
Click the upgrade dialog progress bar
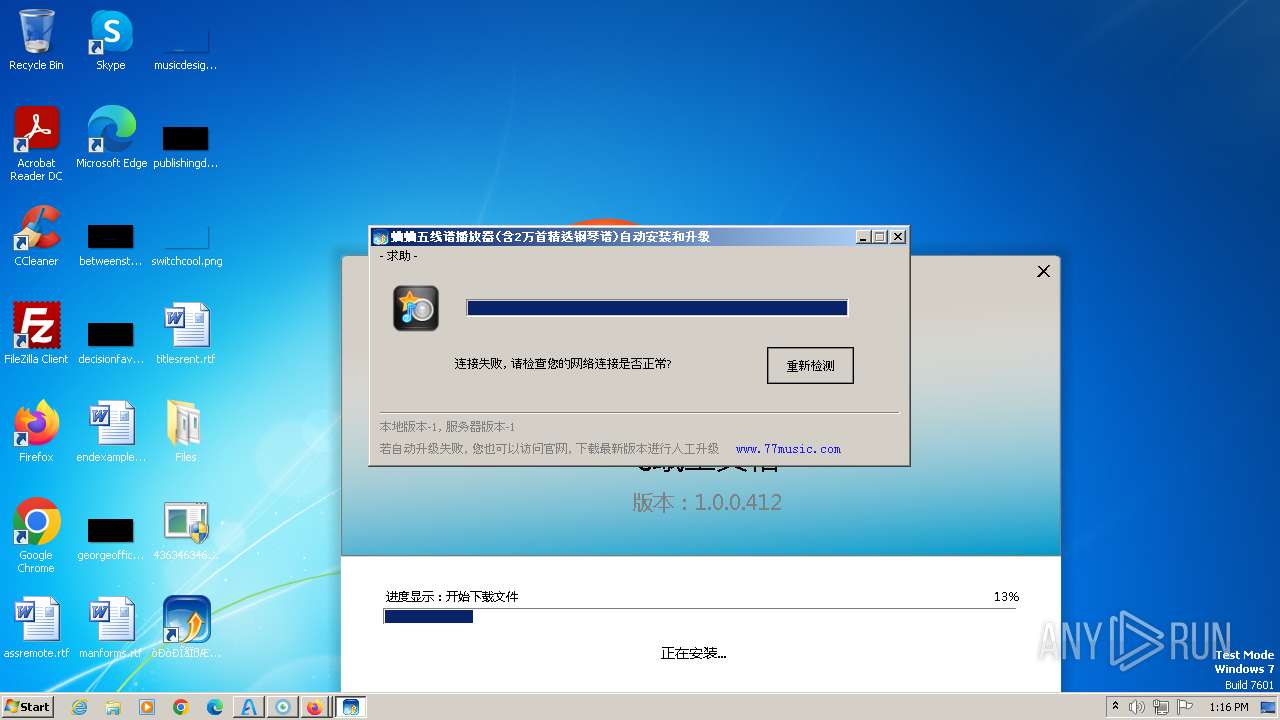[657, 308]
